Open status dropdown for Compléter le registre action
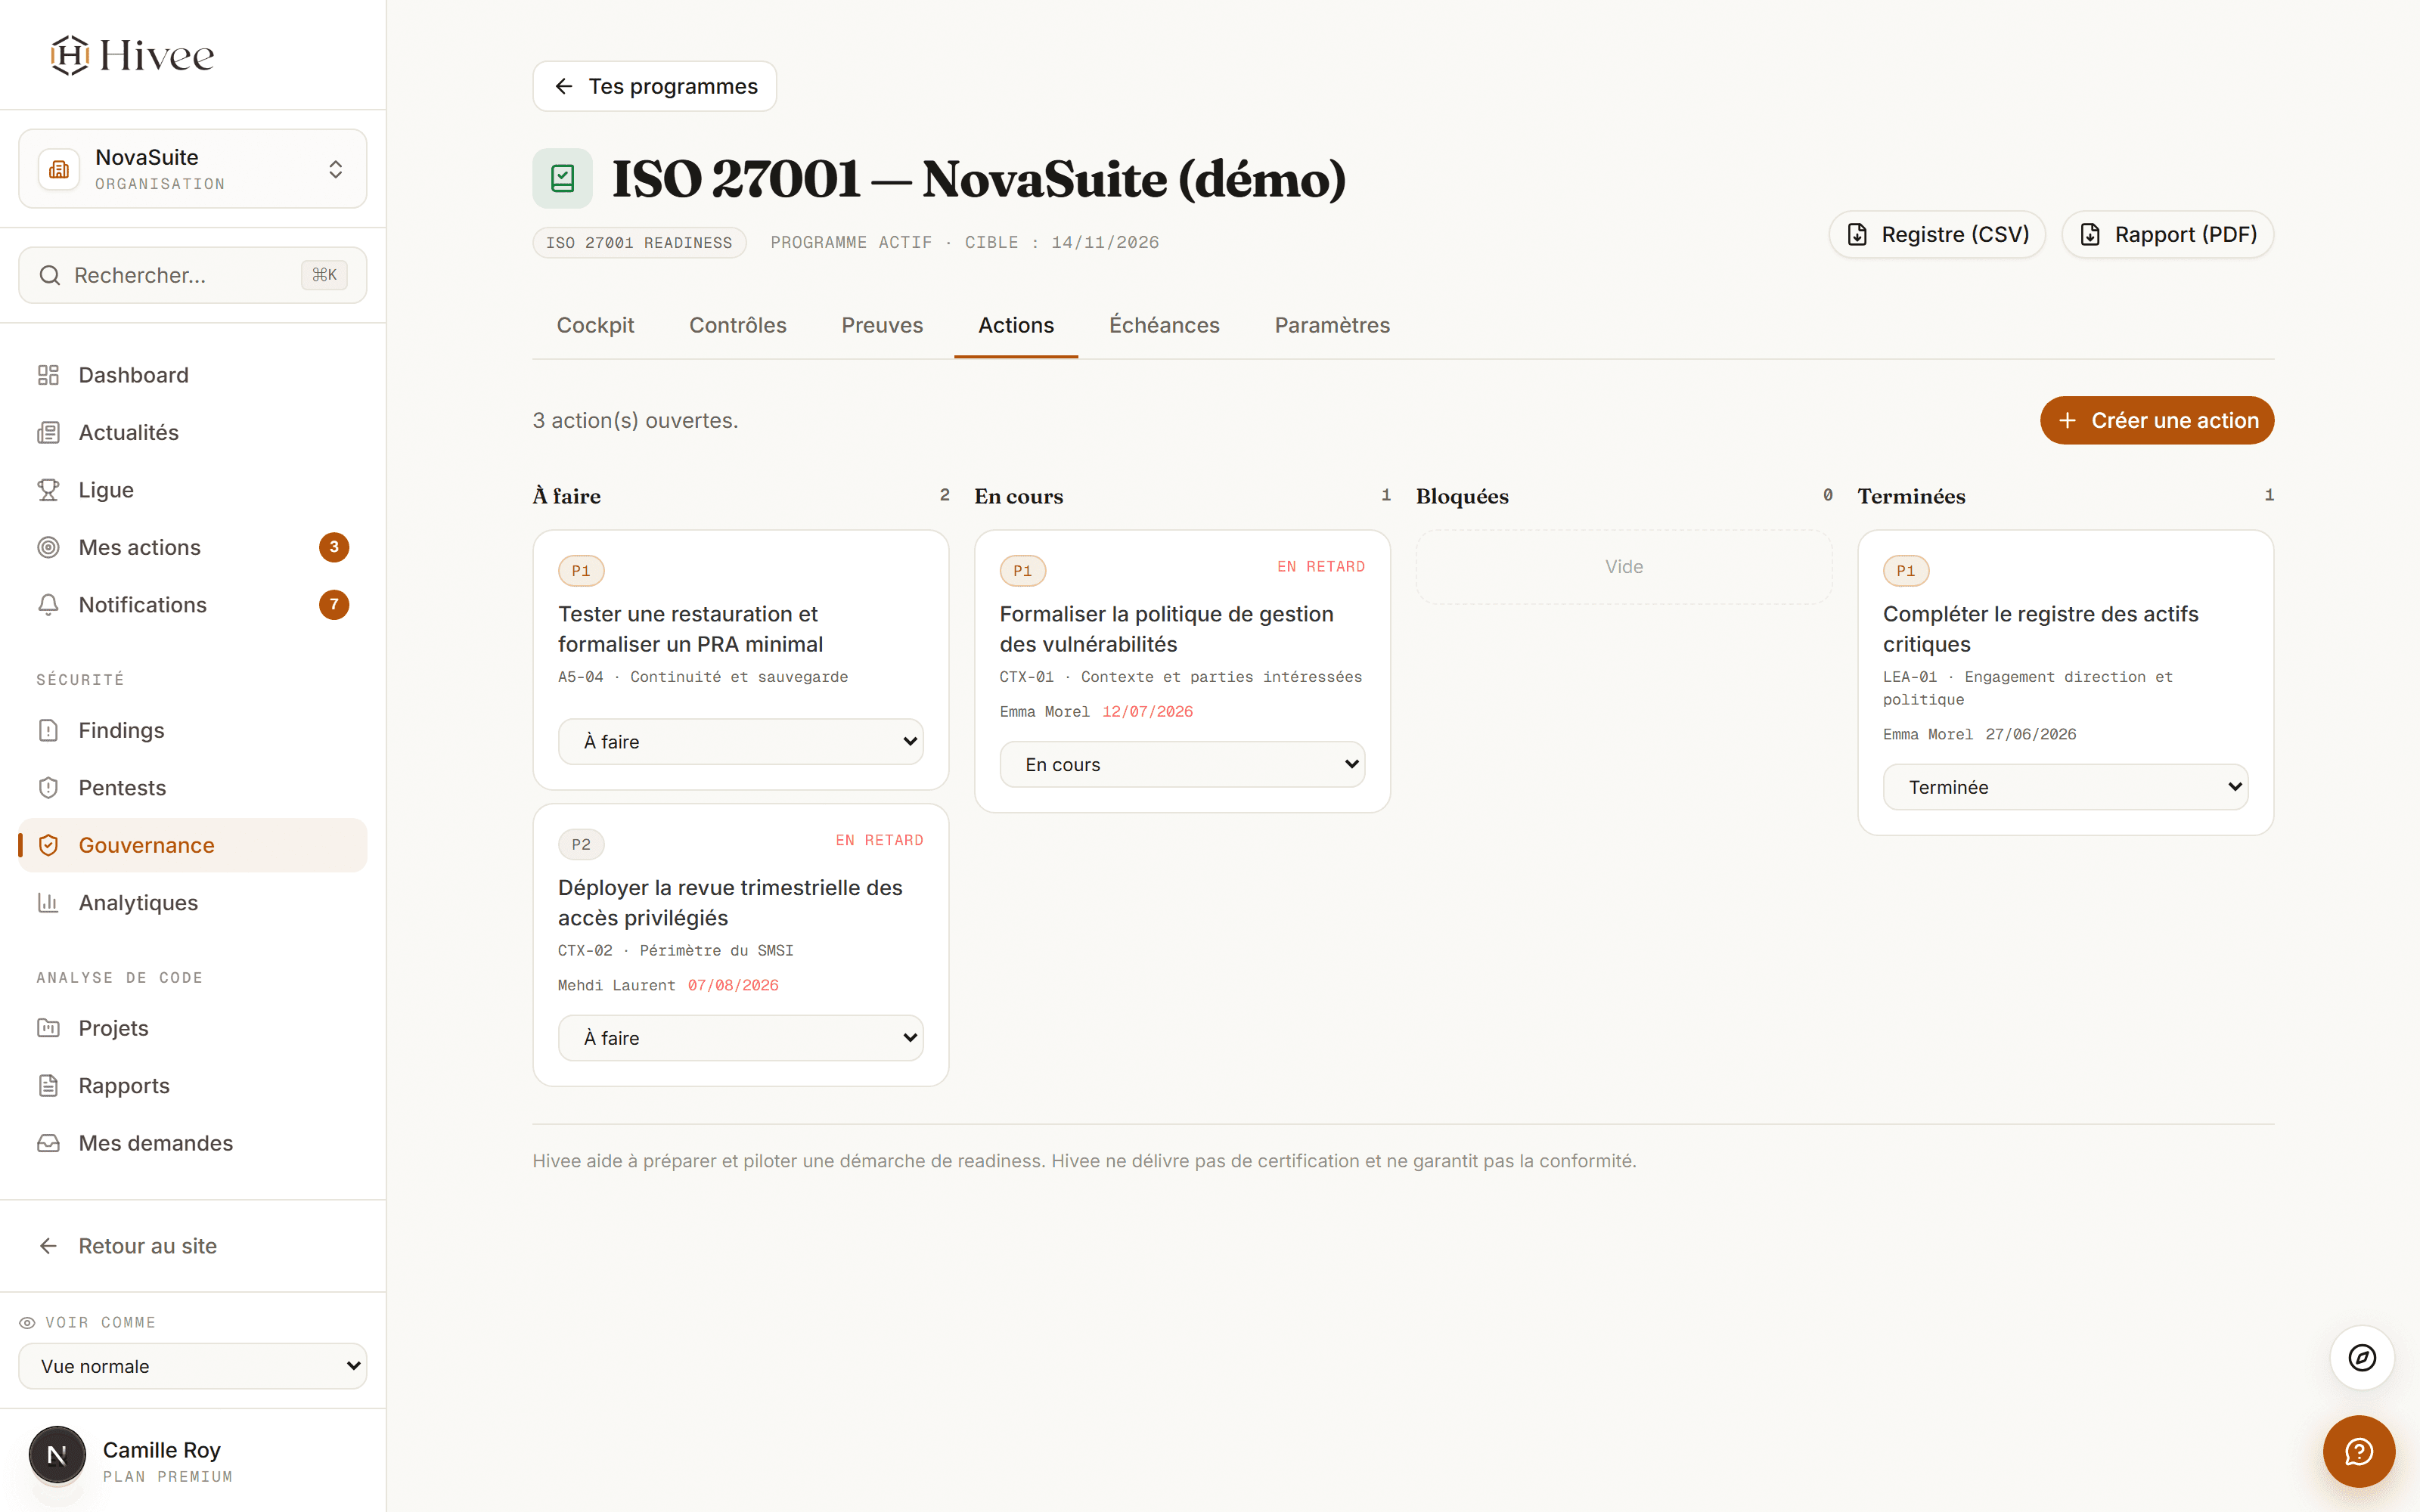This screenshot has height=1512, width=2420. [x=2065, y=787]
